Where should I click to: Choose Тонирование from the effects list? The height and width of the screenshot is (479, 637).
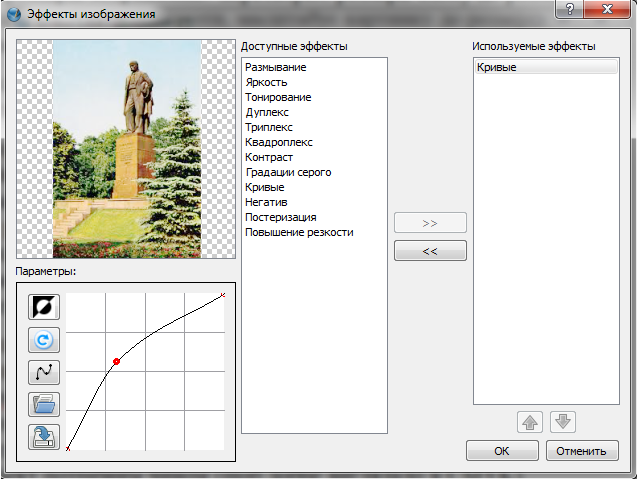point(278,97)
